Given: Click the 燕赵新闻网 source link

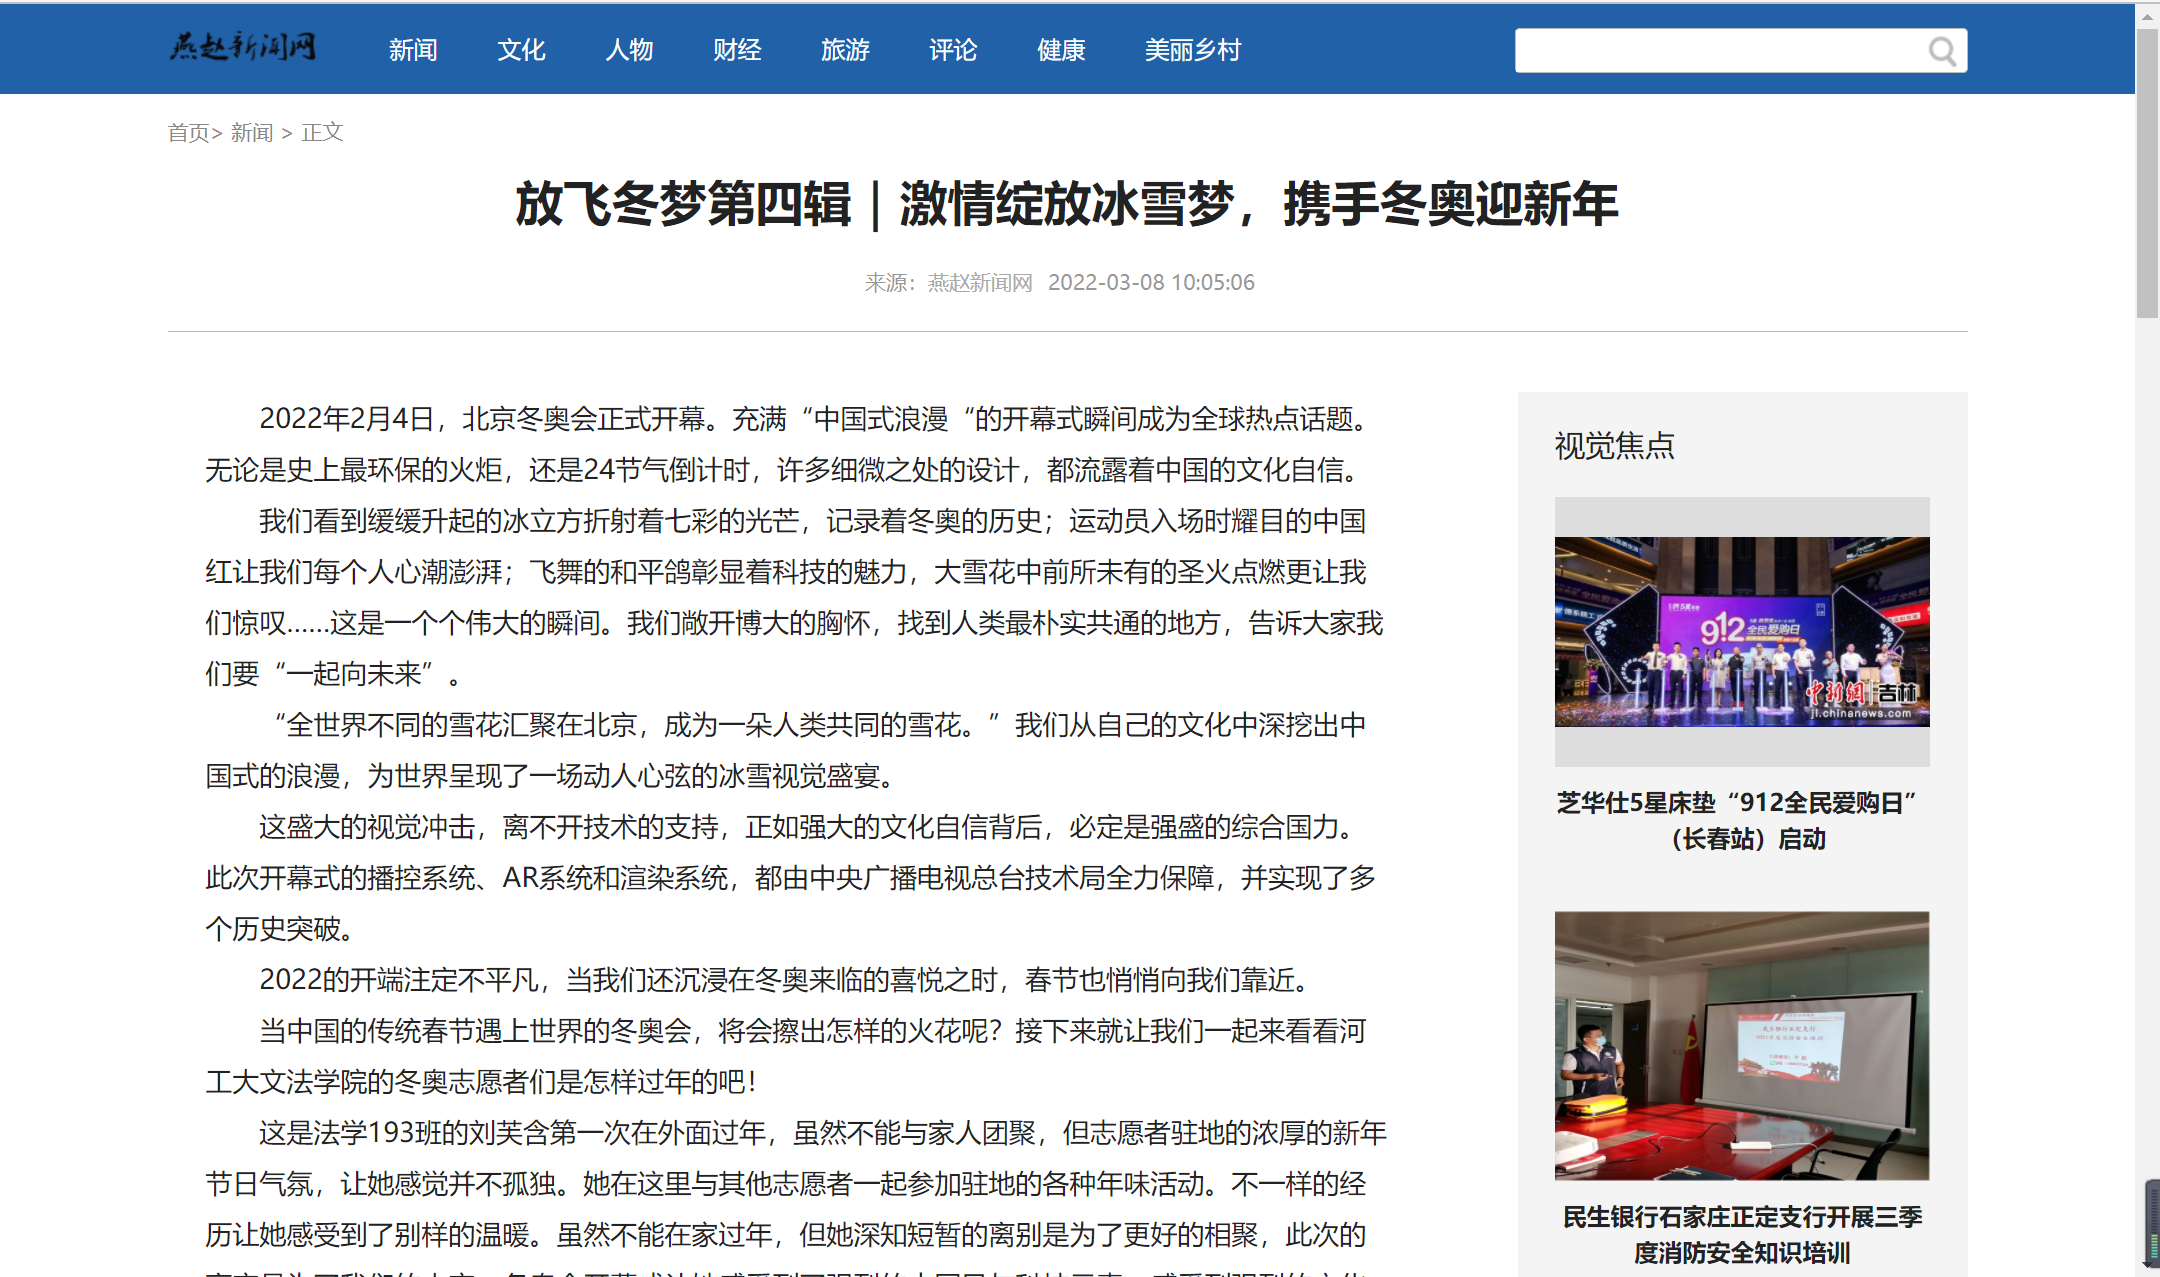Looking at the screenshot, I should [979, 283].
